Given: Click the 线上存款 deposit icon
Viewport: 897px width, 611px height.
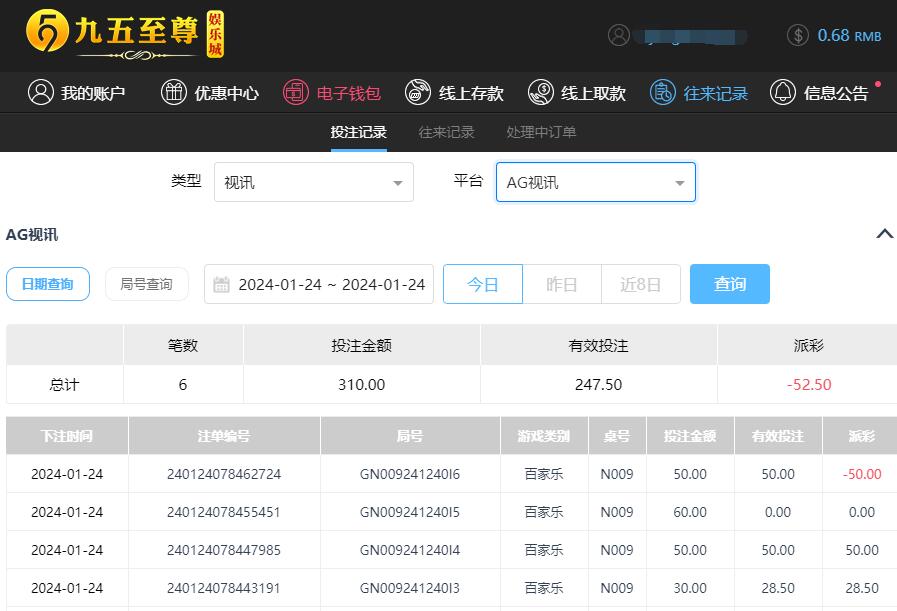Looking at the screenshot, I should coord(418,92).
